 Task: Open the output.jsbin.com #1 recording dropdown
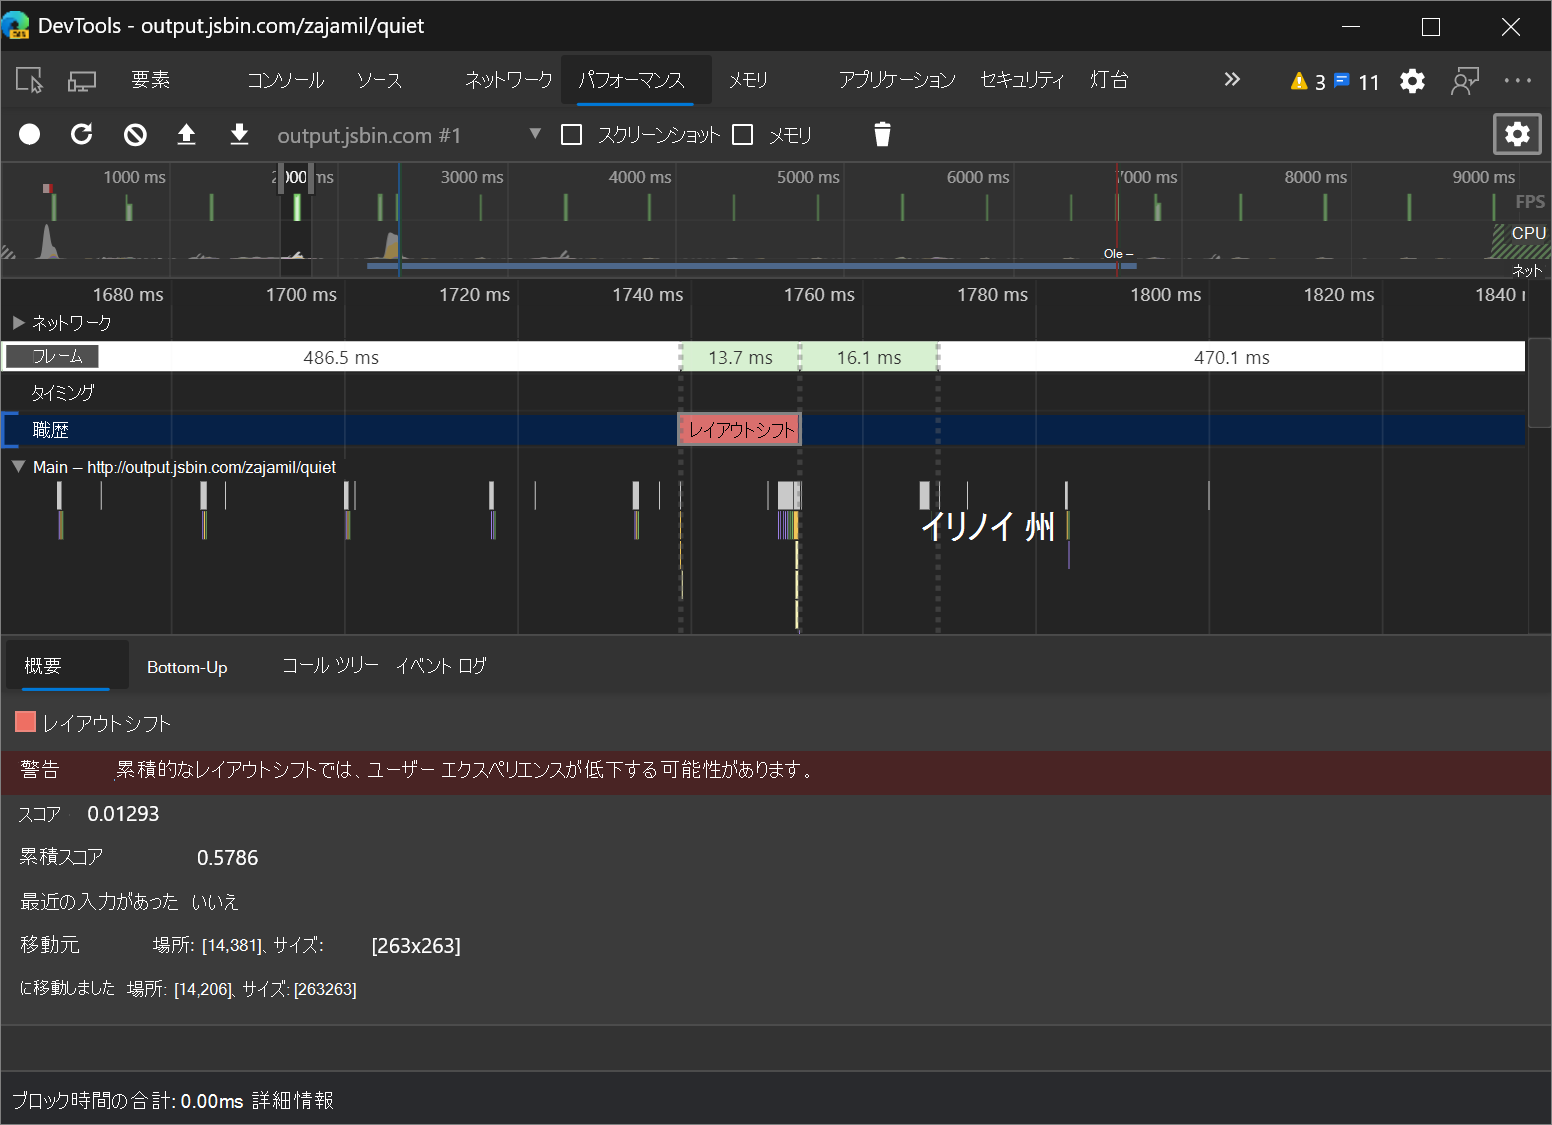(x=409, y=135)
